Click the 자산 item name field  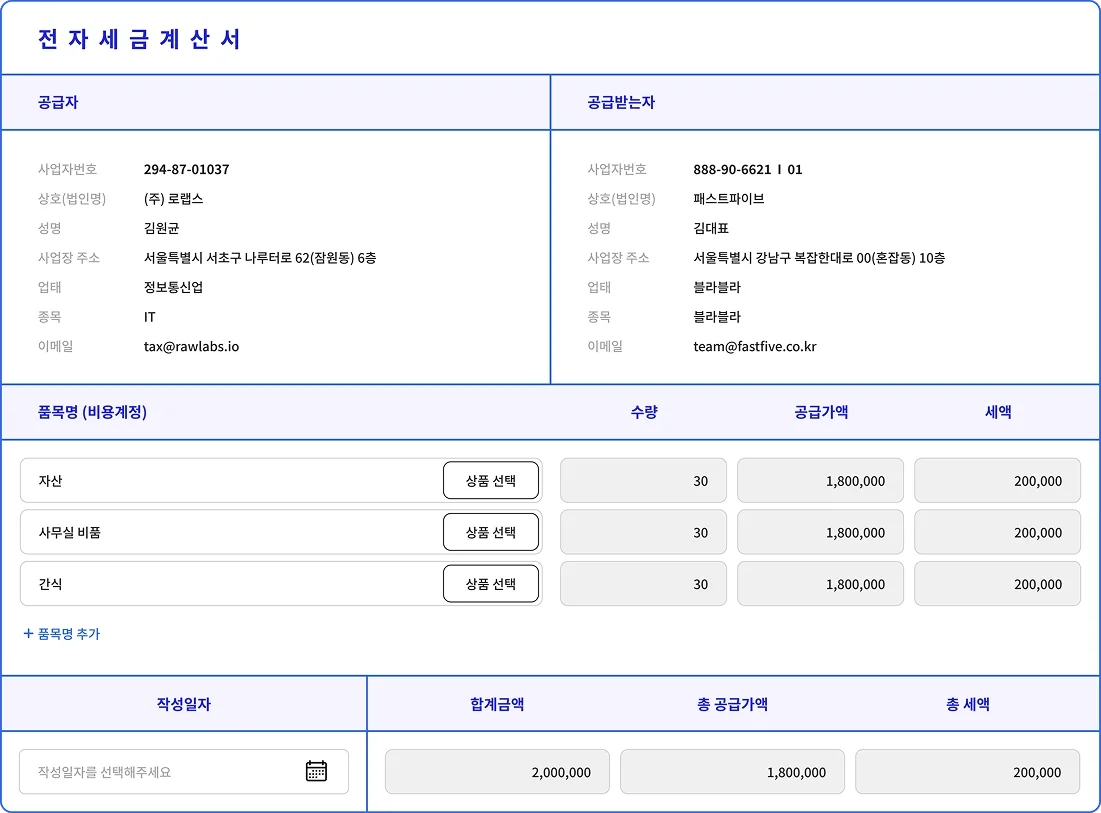200,480
